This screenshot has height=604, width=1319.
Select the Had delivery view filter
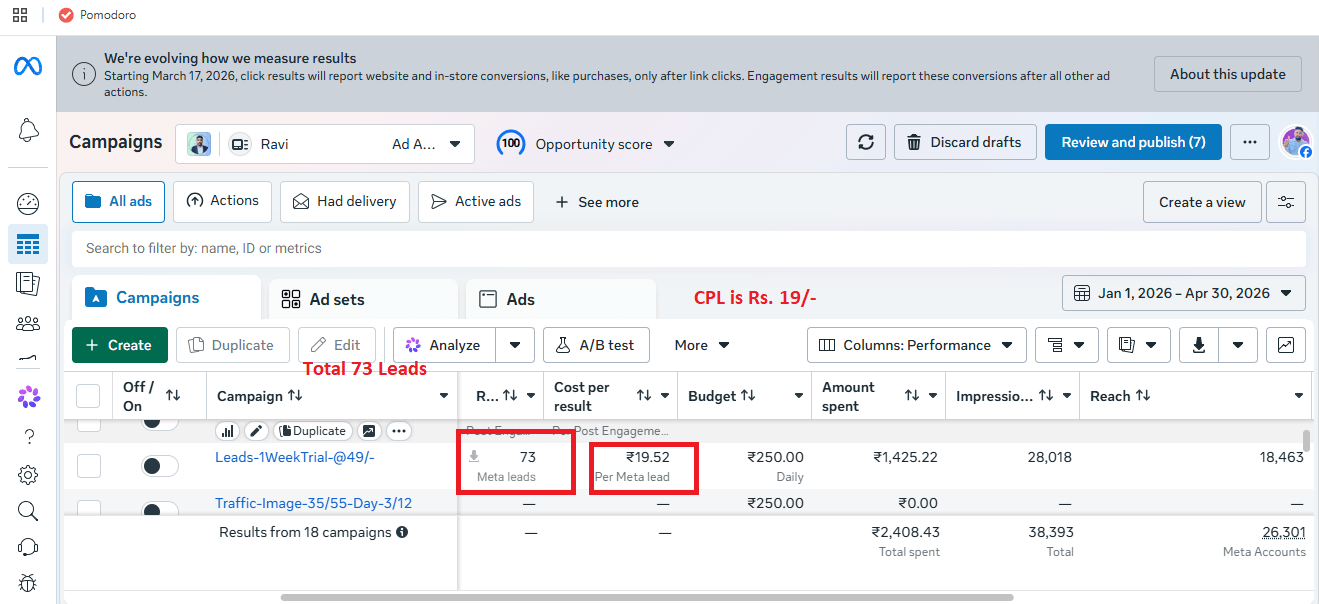344,202
